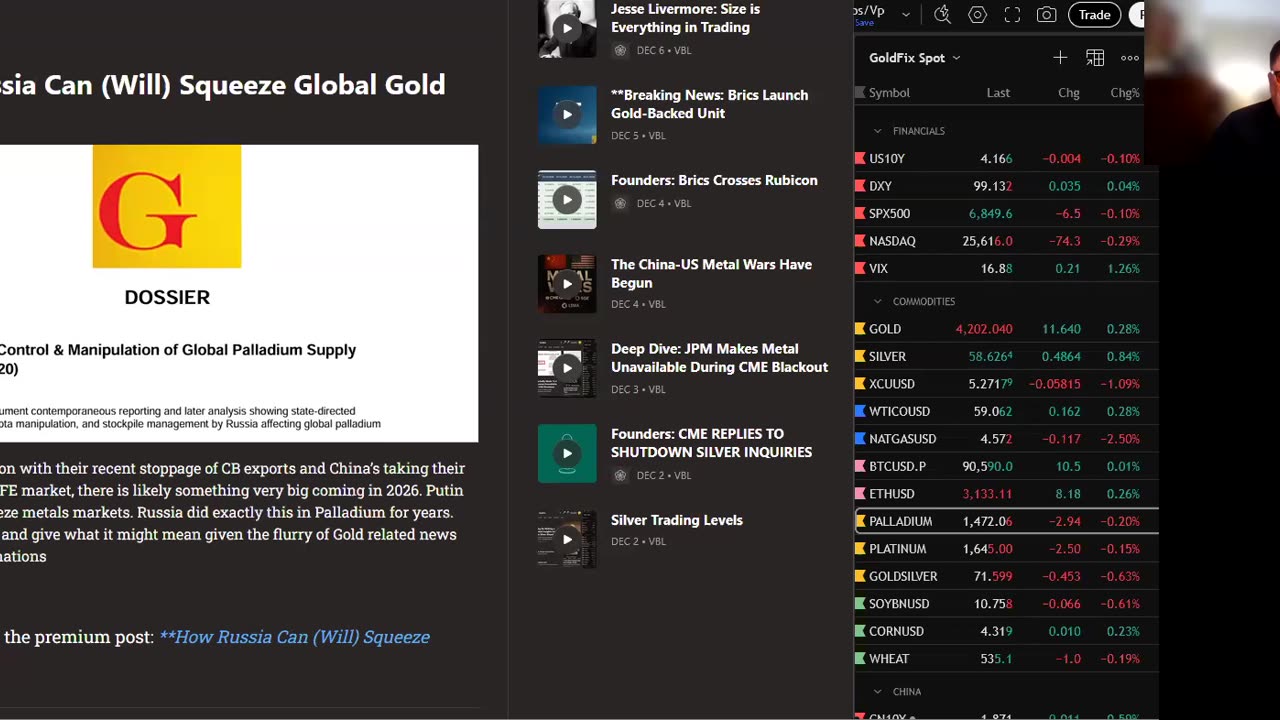Open advanced view table icon
1280x720 pixels.
coord(1095,58)
